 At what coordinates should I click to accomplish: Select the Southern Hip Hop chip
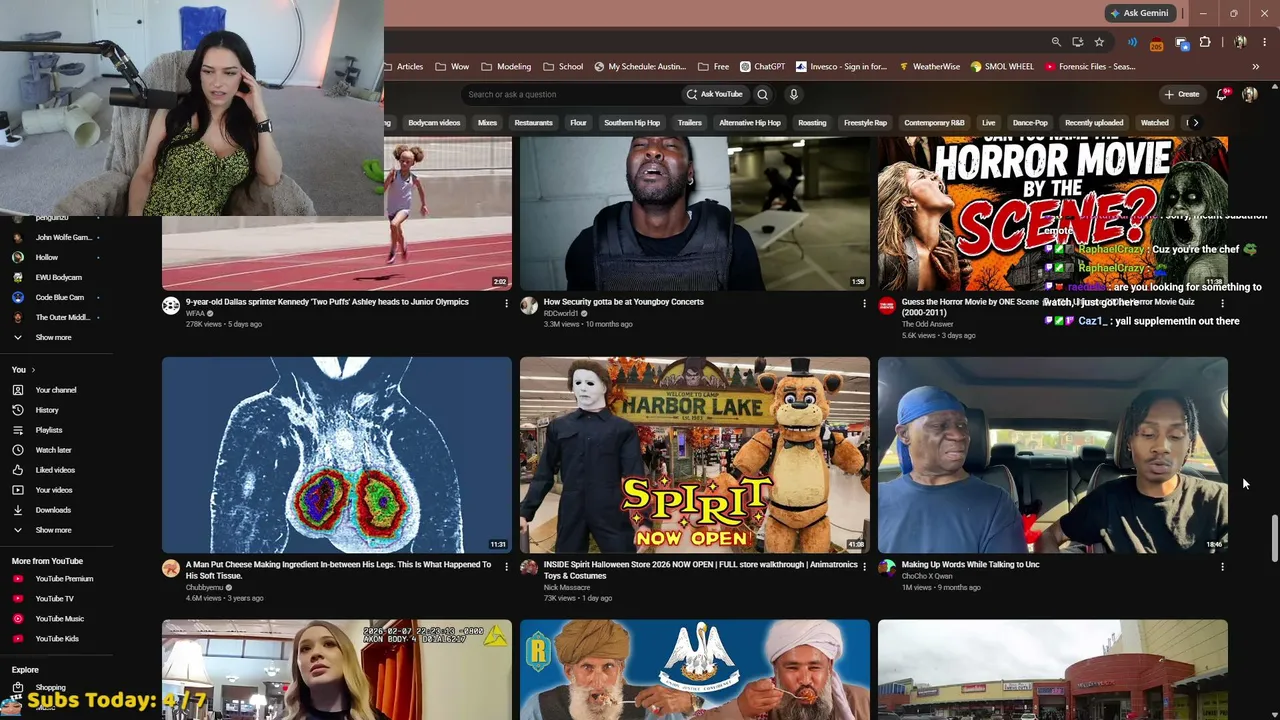click(632, 123)
